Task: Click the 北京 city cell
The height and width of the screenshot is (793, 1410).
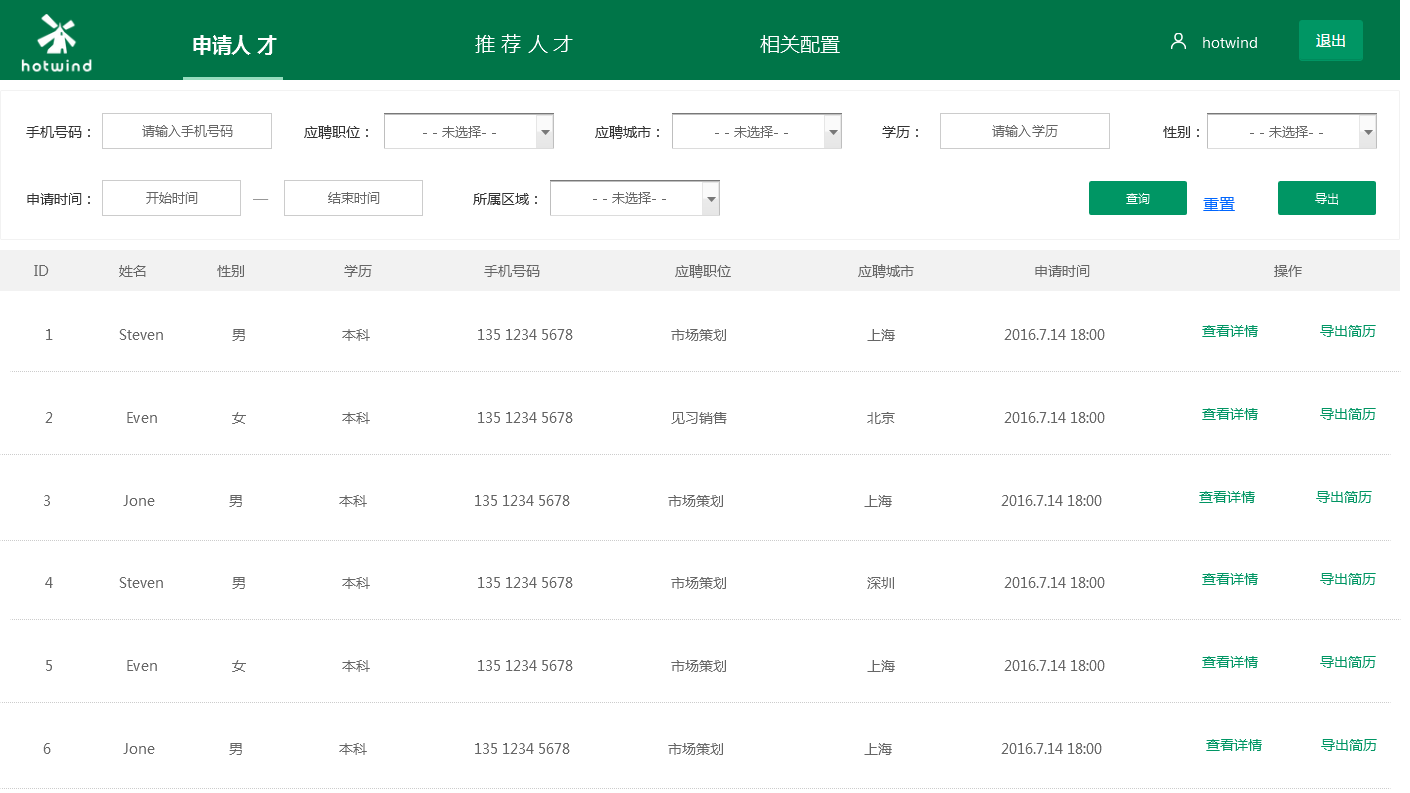Action: (x=881, y=418)
